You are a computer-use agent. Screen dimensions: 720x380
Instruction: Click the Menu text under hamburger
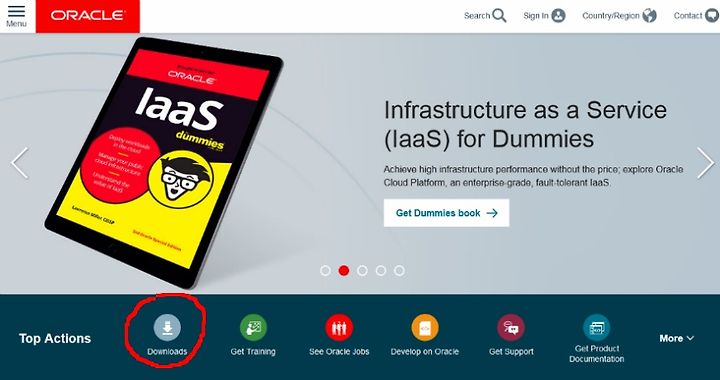(x=16, y=23)
